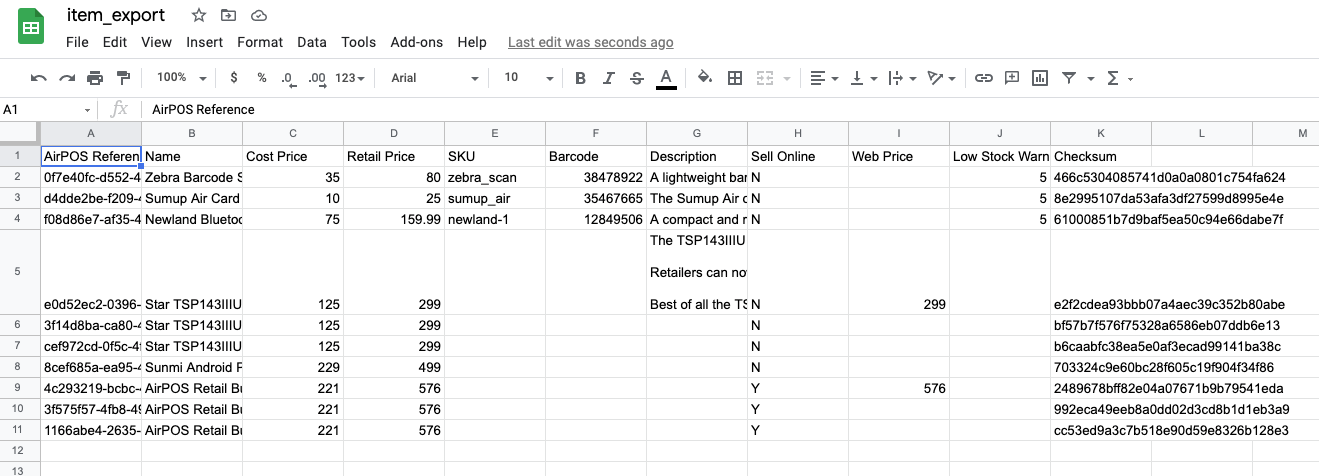Image resolution: width=1319 pixels, height=476 pixels.
Task: Select the 'Sunmi Android' name cell
Action: coord(192,367)
